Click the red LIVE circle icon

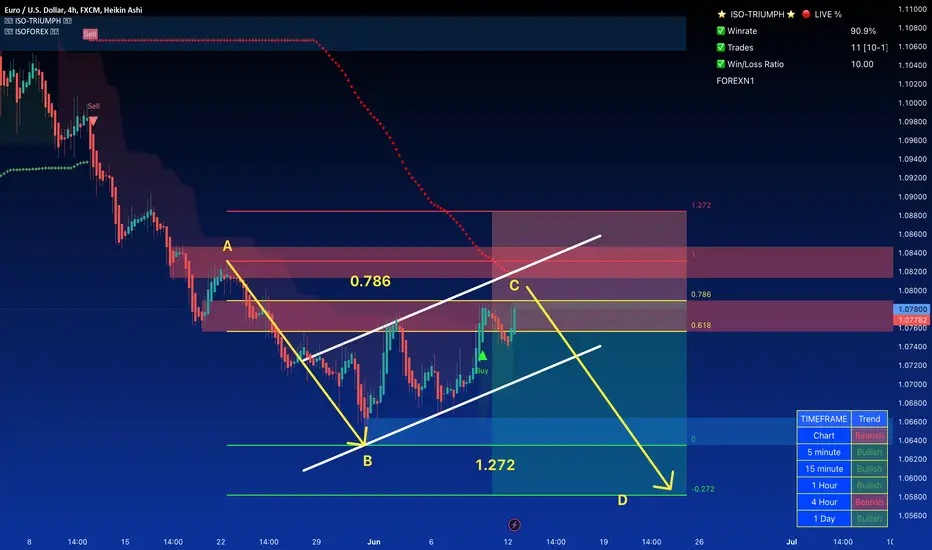click(x=806, y=14)
